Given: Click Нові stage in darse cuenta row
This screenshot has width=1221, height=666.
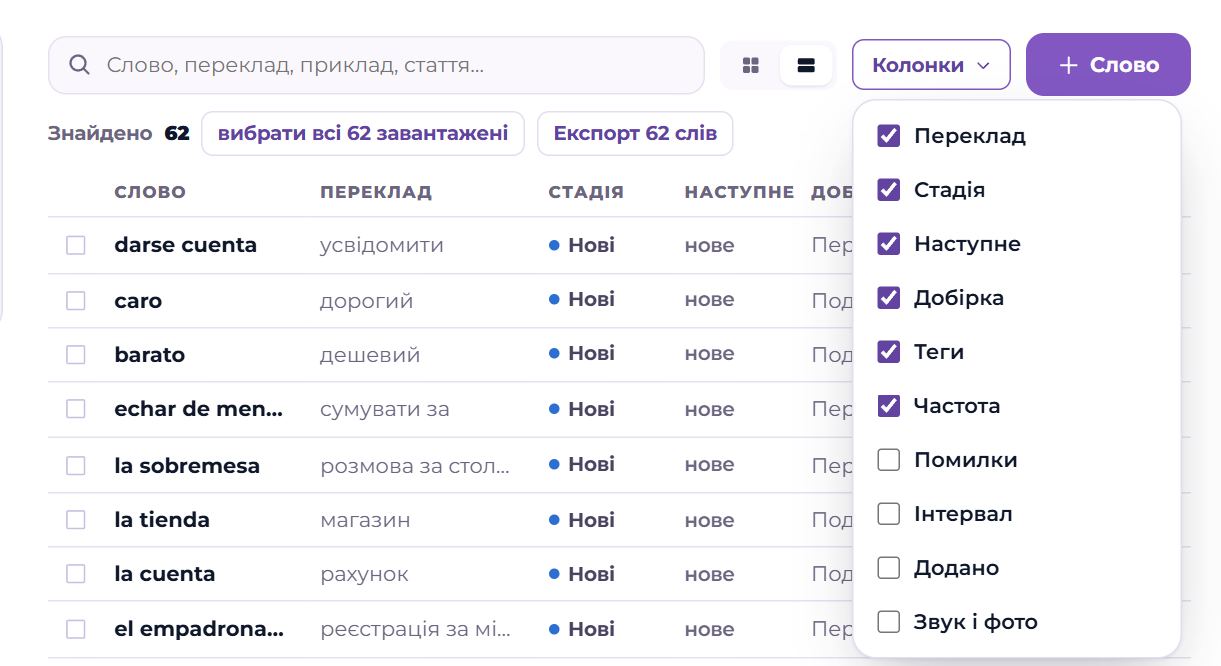Looking at the screenshot, I should [x=582, y=245].
